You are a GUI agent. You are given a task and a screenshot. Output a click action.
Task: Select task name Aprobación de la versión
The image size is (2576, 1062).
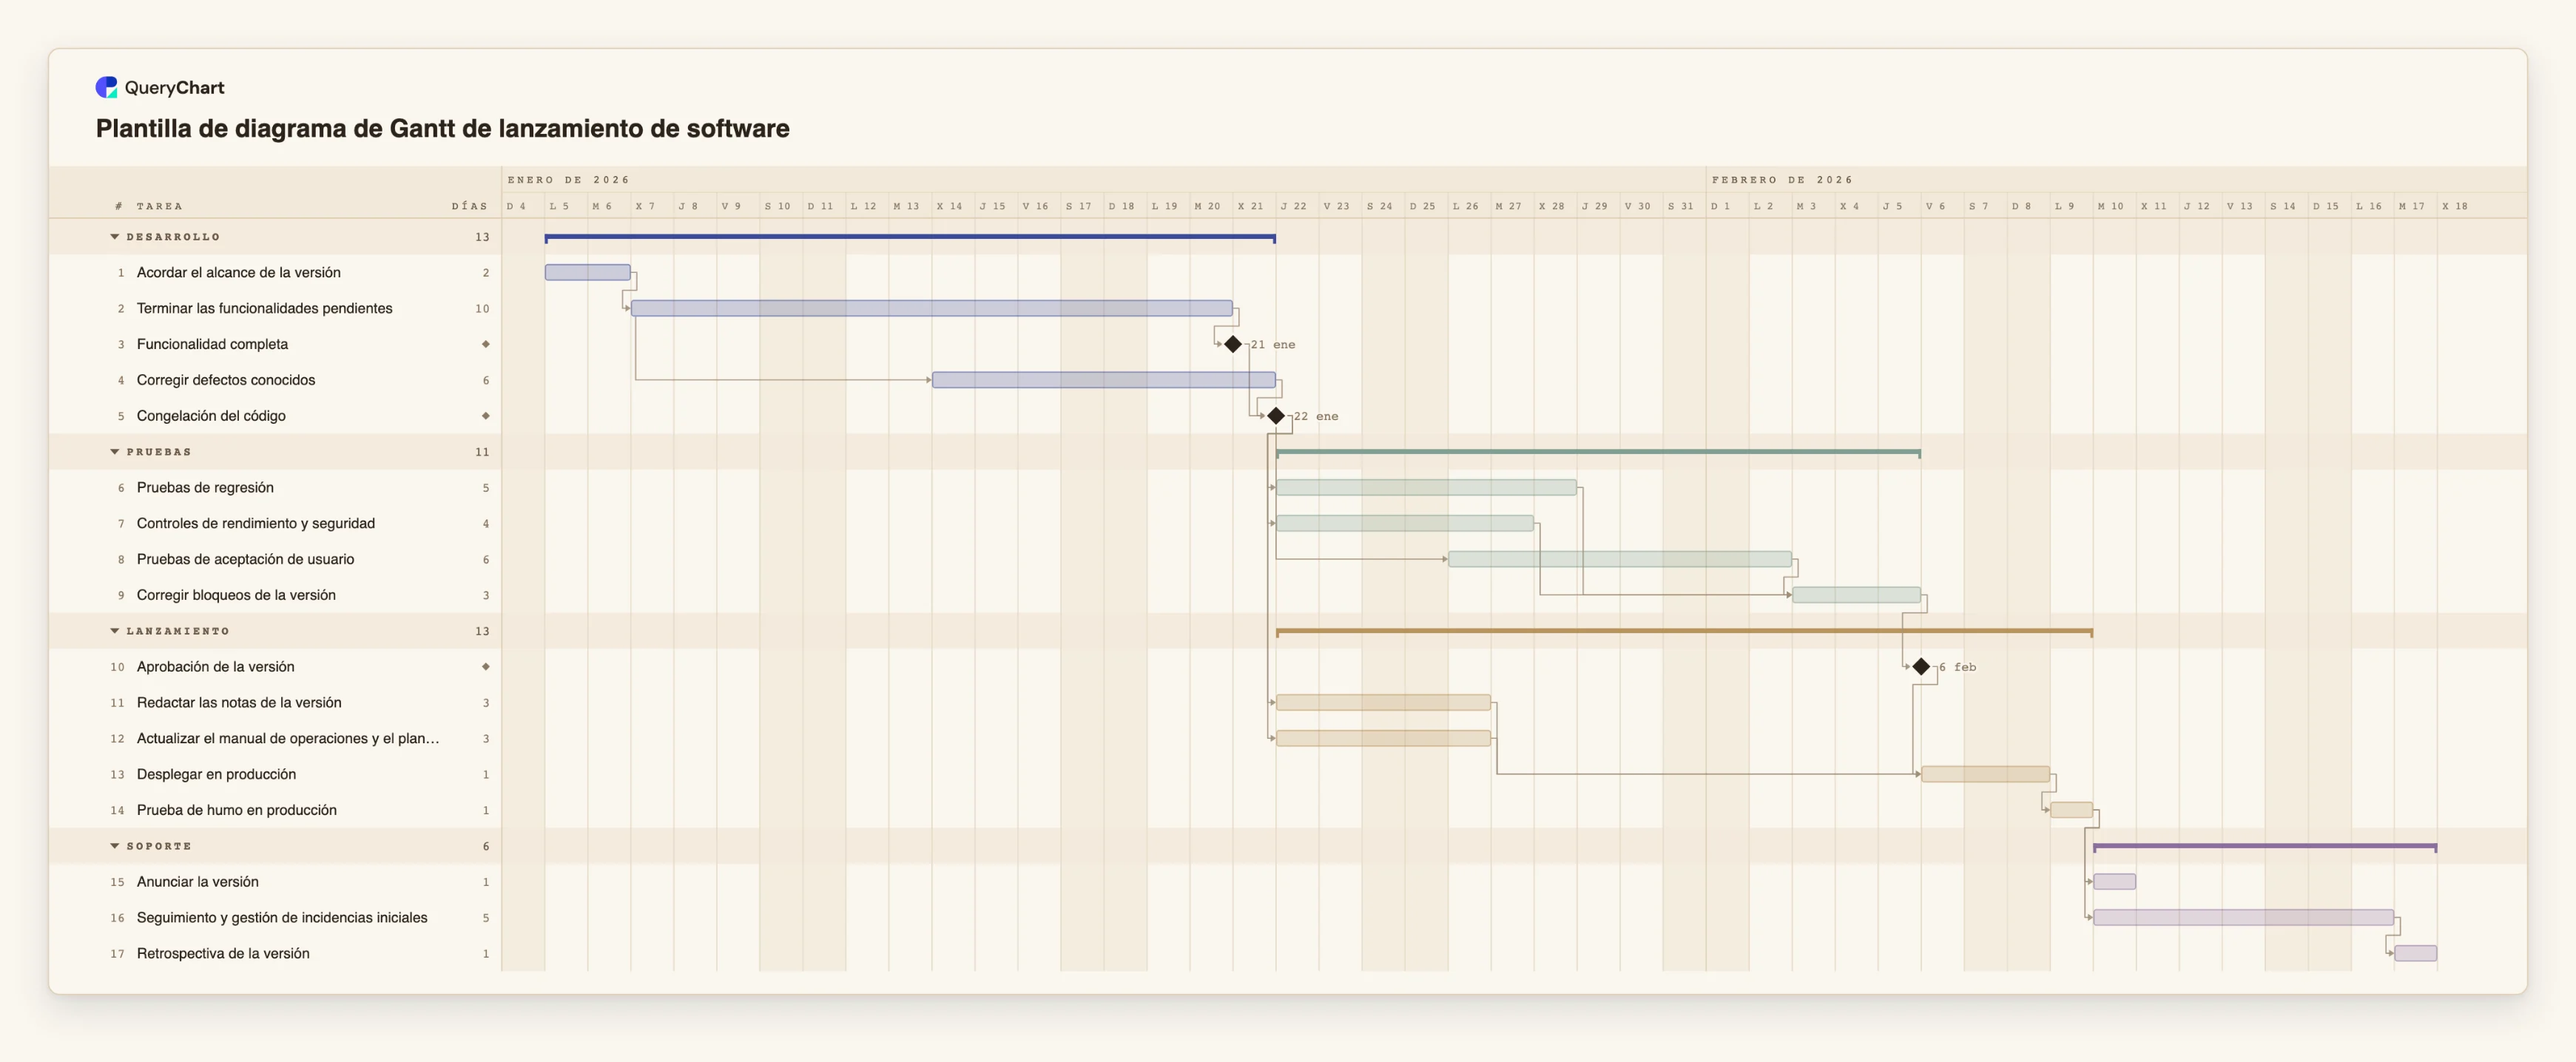click(215, 667)
